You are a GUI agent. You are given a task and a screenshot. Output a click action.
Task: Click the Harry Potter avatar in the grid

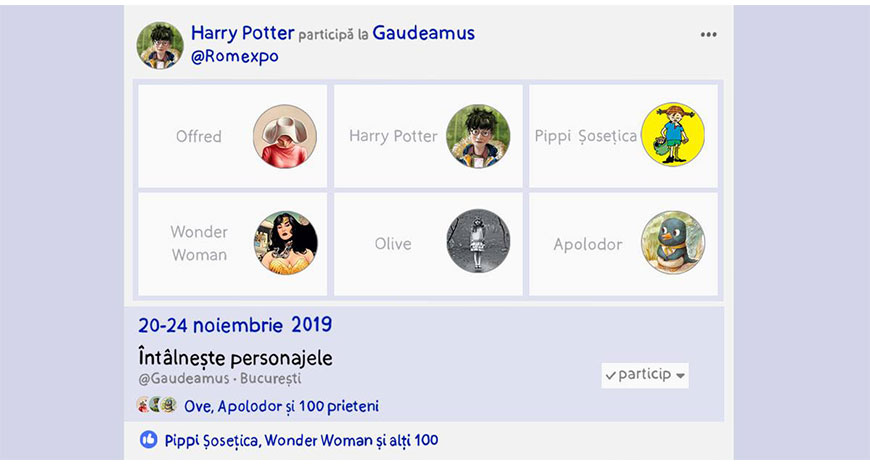tap(478, 136)
